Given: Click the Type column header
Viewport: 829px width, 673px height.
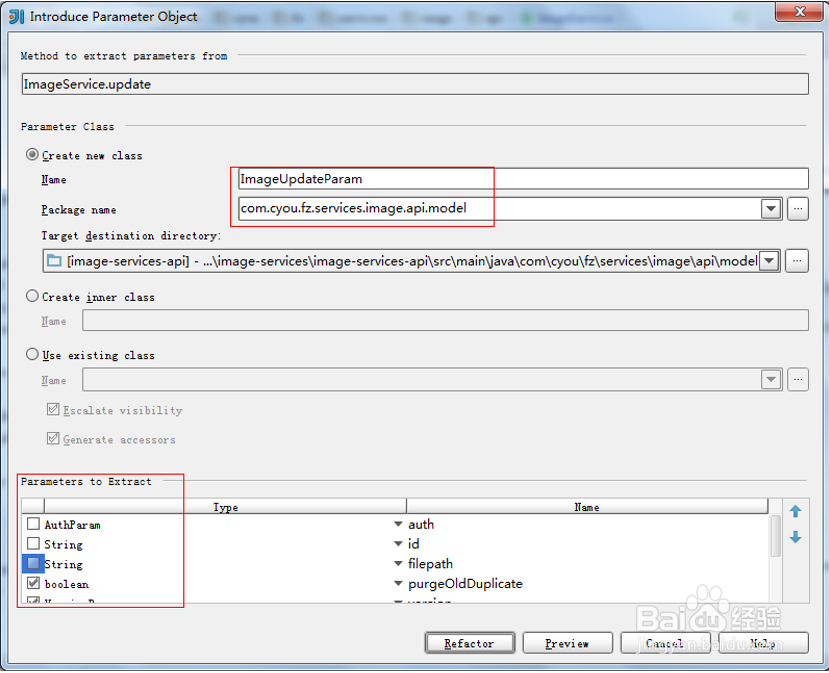Looking at the screenshot, I should [x=225, y=506].
